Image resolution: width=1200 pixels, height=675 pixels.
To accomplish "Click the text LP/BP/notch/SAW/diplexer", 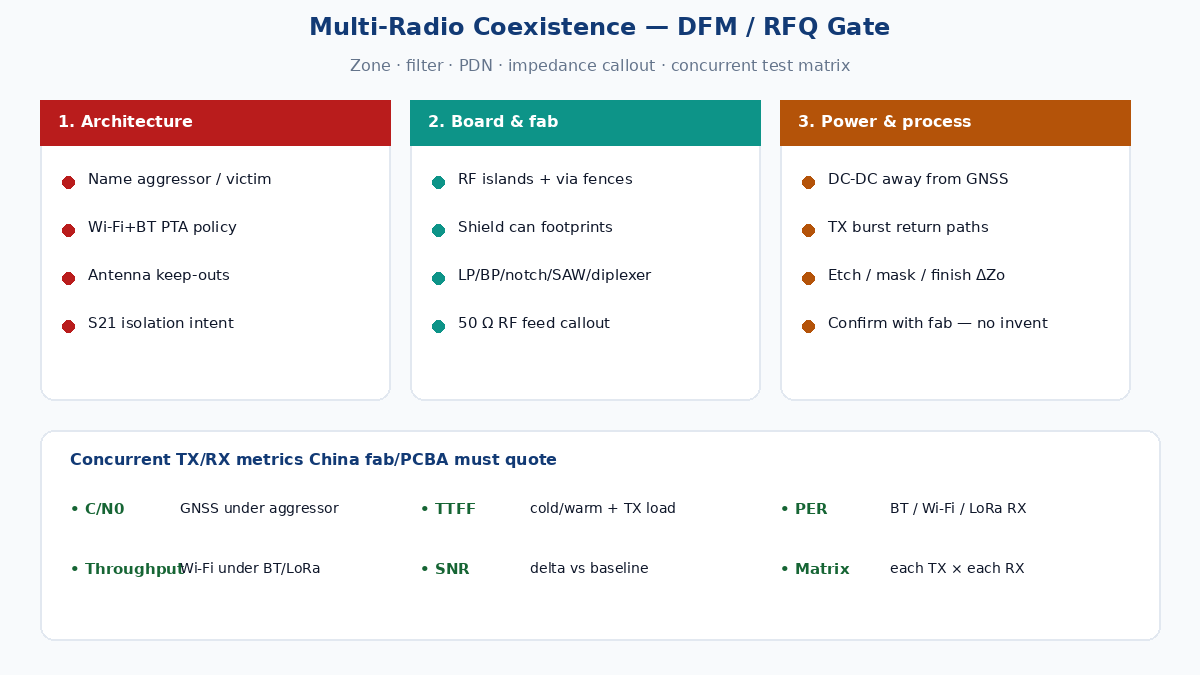I will pyautogui.click(x=554, y=276).
